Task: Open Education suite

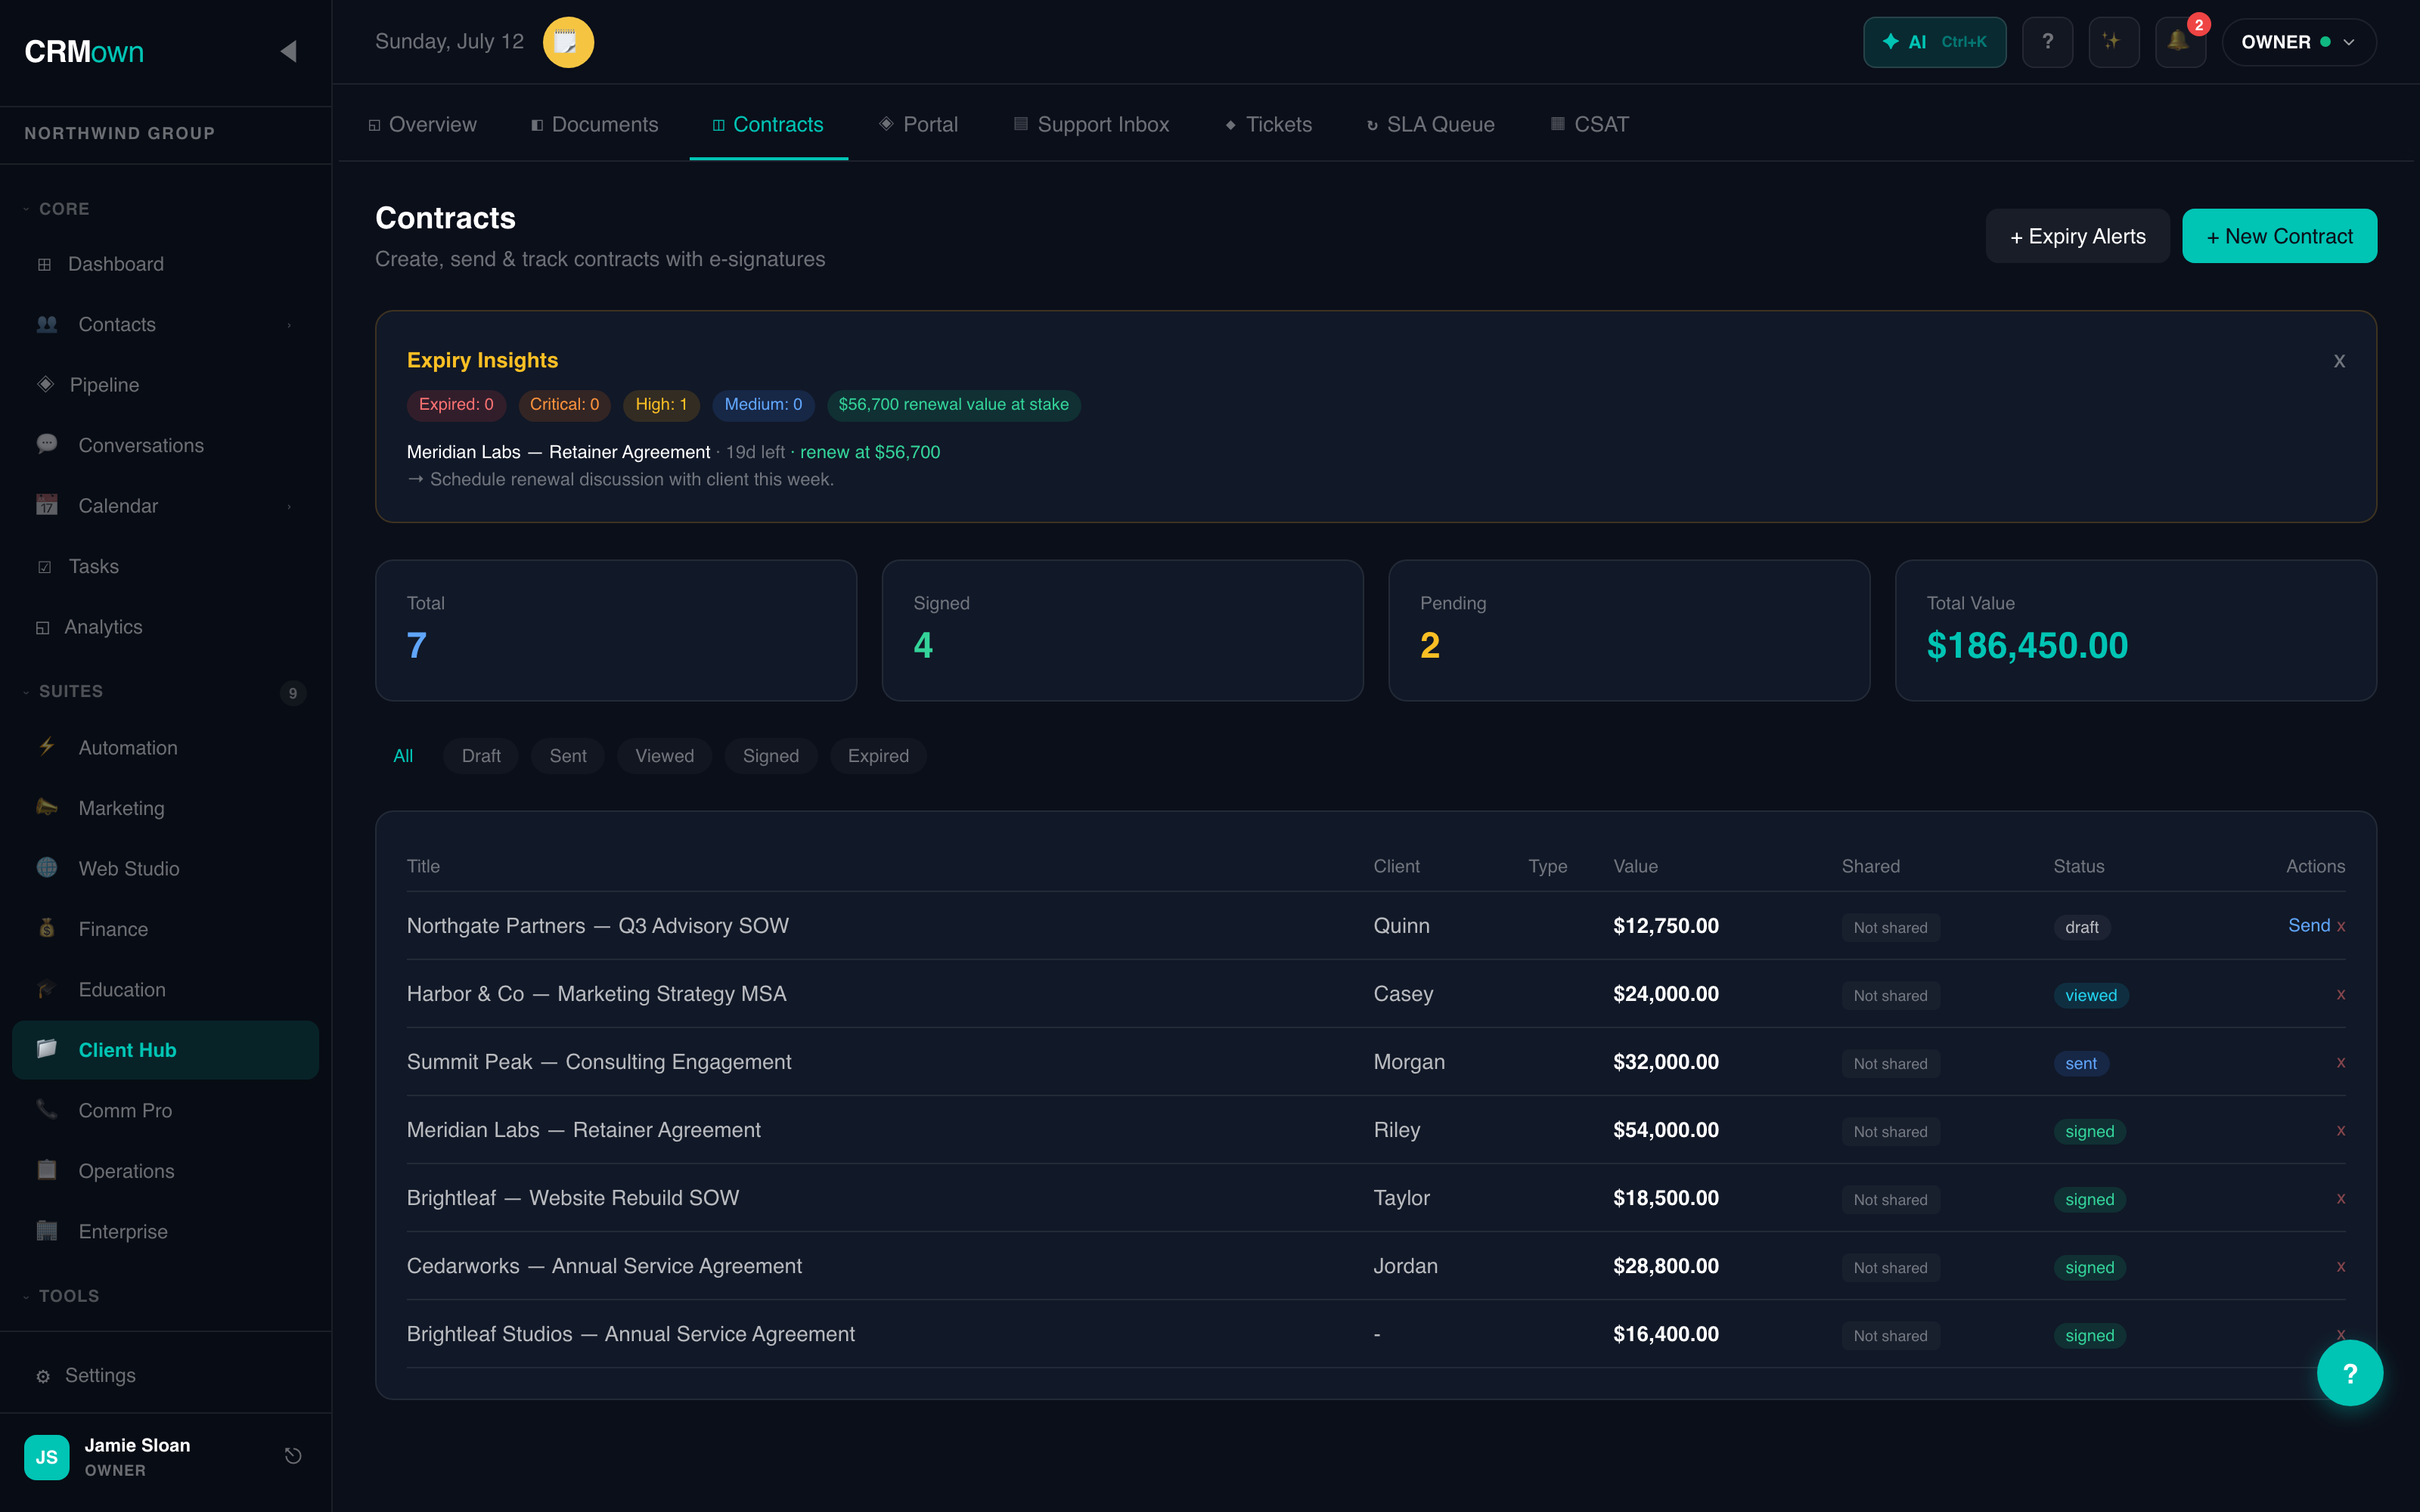Action: pos(165,989)
